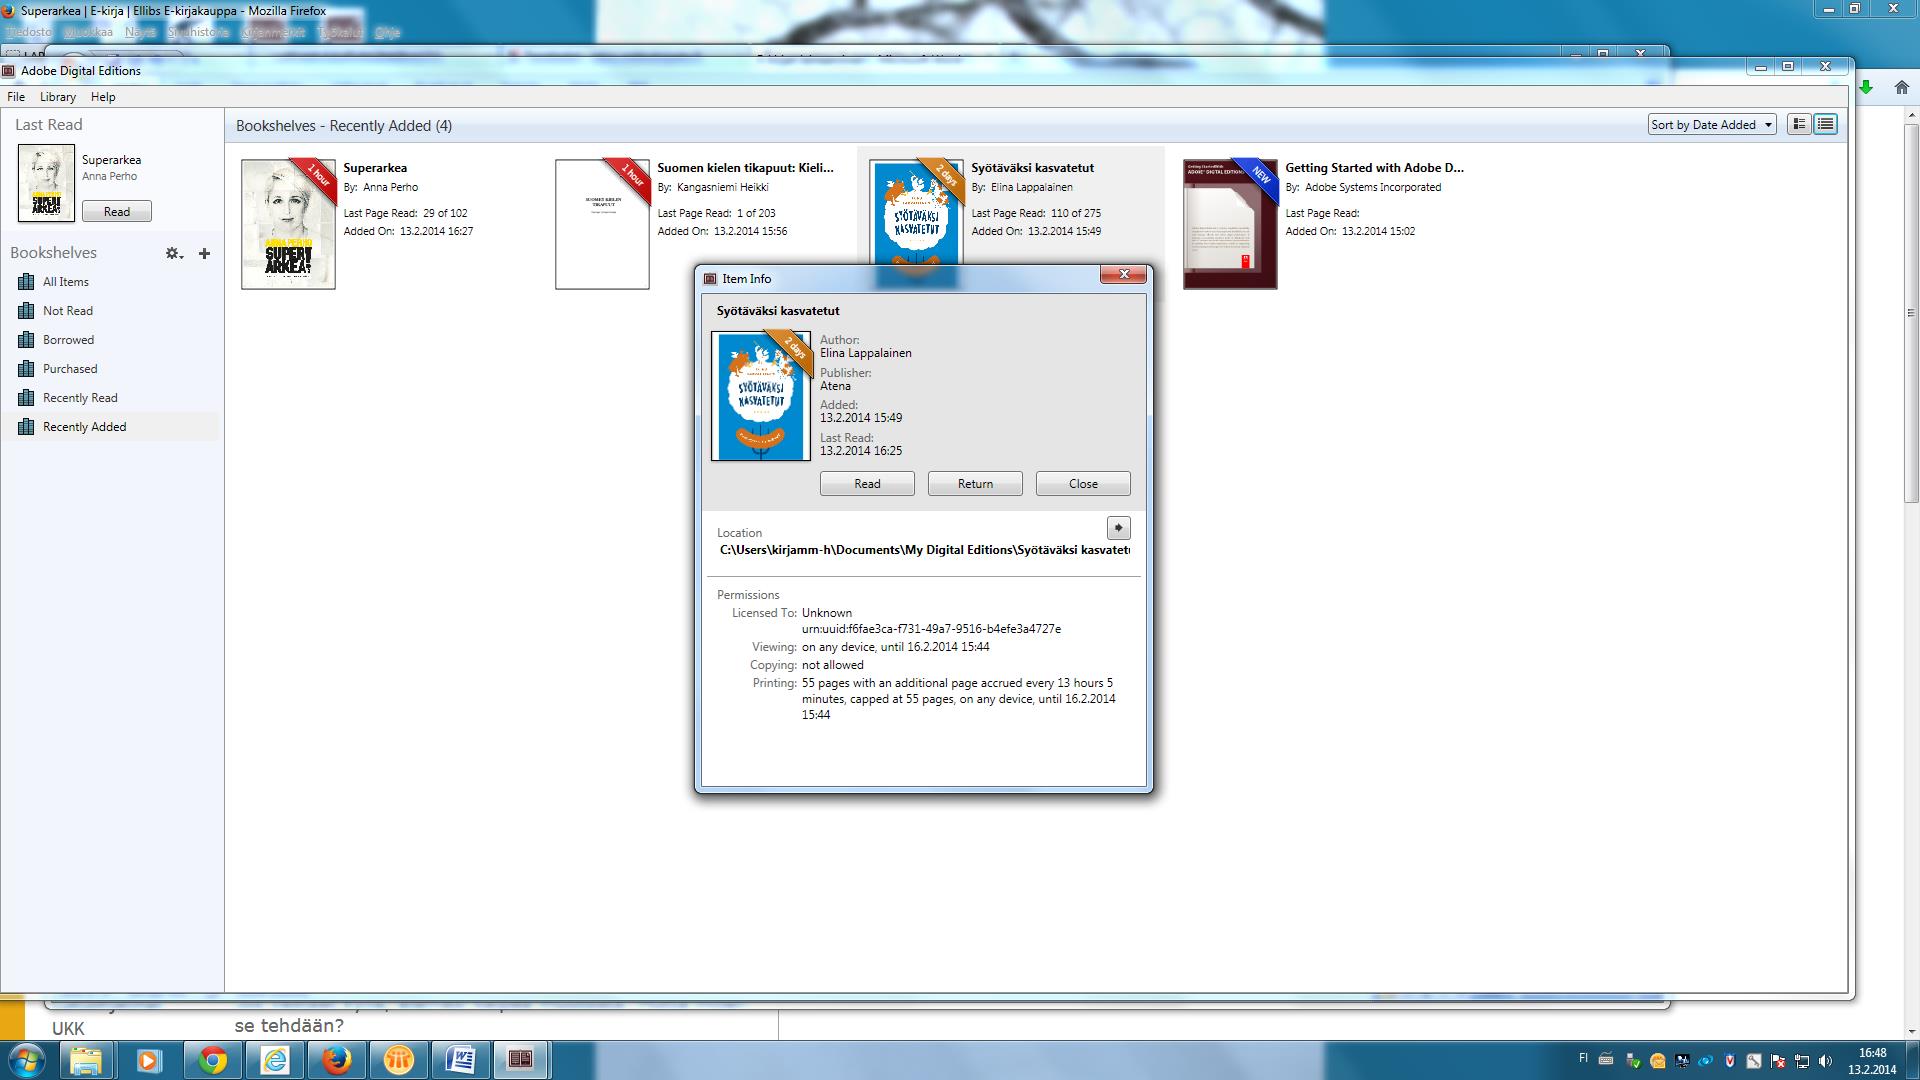Select the Purchased bookshelf

pos(110,369)
